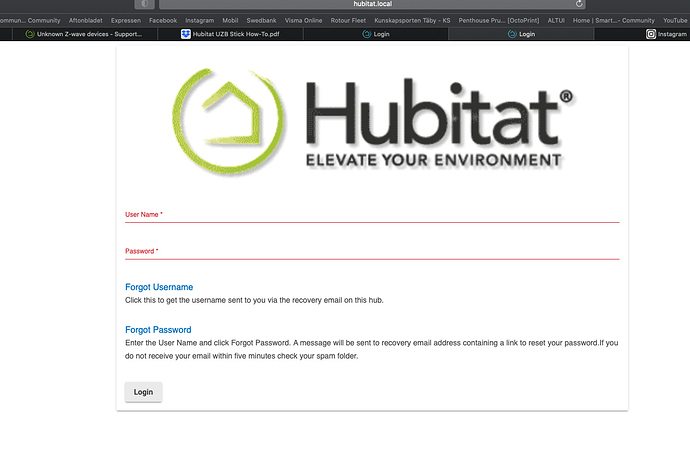Open the ALTUI bookmark

pyautogui.click(x=556, y=20)
